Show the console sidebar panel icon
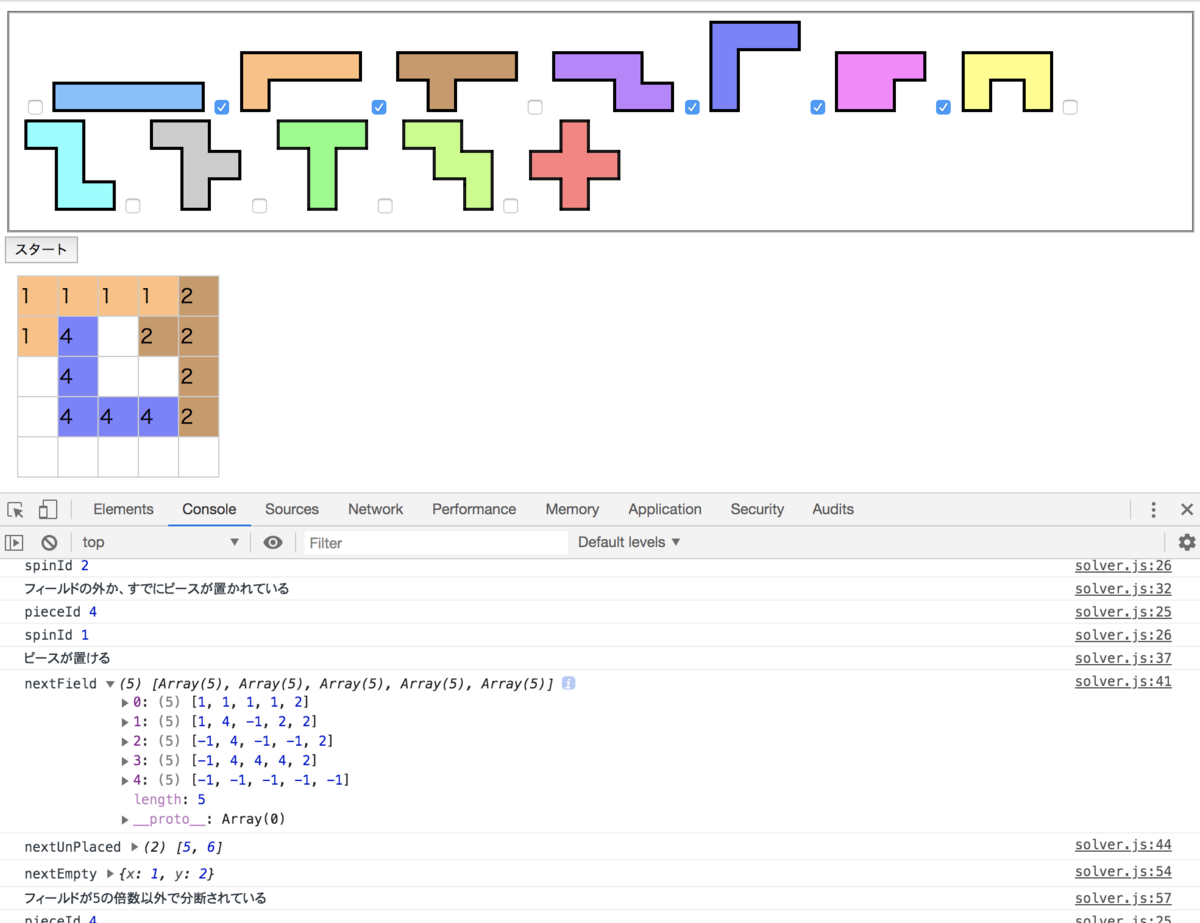Image resolution: width=1200 pixels, height=923 pixels. pos(14,542)
